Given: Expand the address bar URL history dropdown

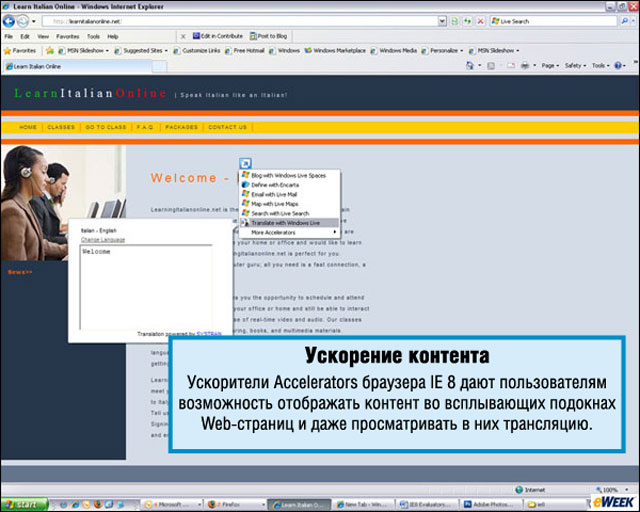Looking at the screenshot, I should click(x=442, y=21).
